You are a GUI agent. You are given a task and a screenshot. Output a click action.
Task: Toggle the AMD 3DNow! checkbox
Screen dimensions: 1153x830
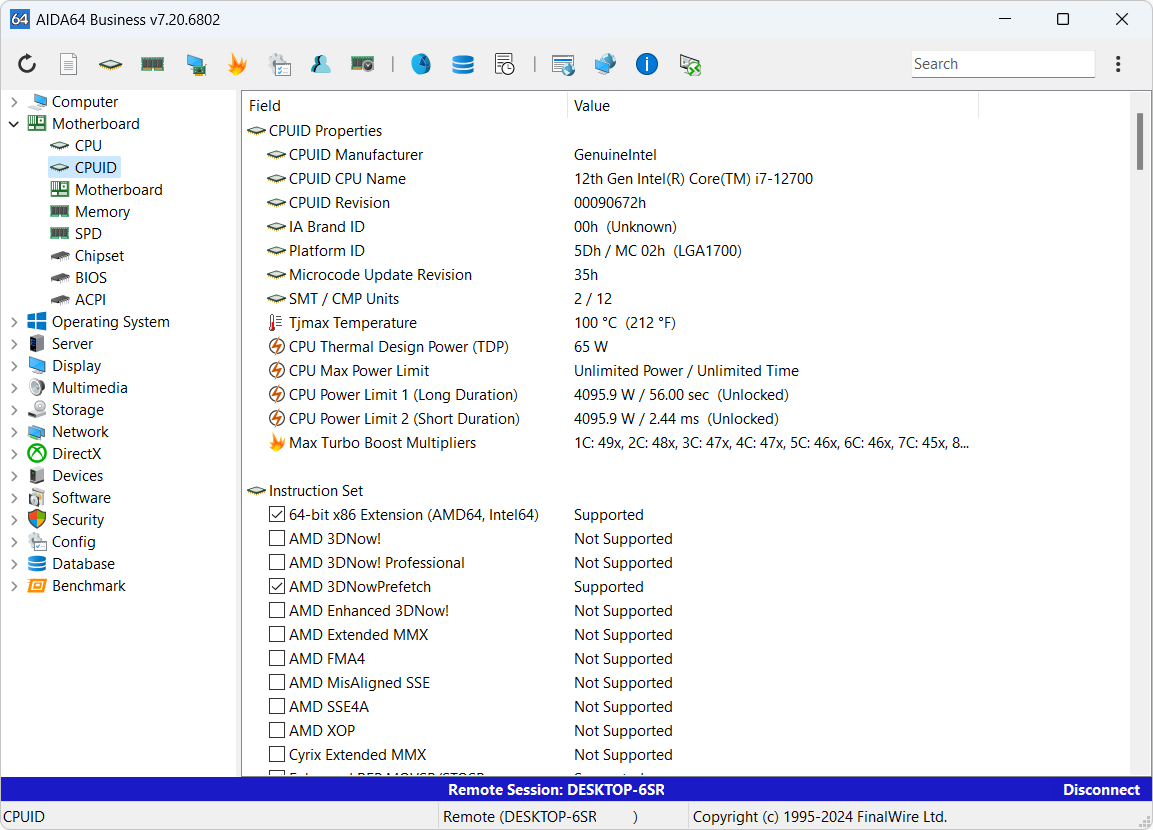click(x=277, y=539)
